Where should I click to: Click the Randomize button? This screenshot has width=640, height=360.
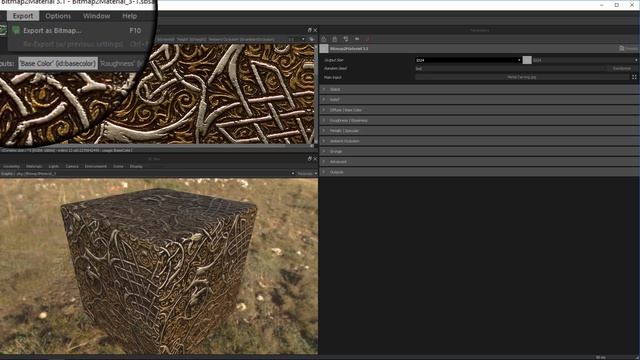tap(622, 69)
